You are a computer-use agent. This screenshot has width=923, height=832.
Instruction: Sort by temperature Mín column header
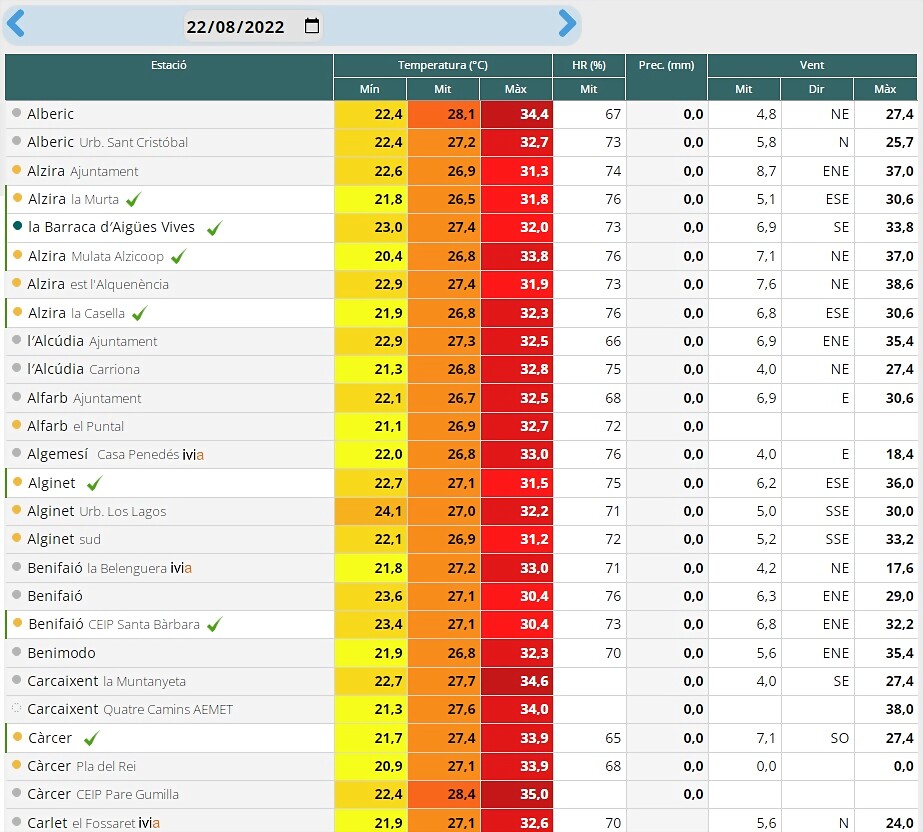coord(370,89)
